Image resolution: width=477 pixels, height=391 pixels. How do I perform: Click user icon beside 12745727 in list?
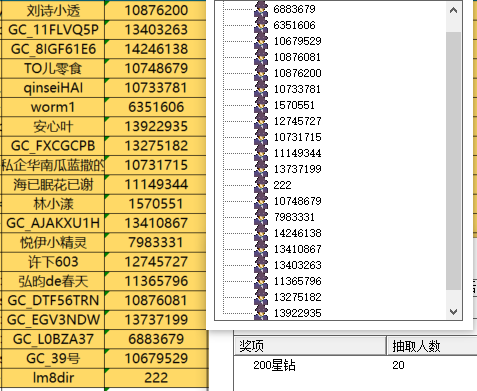tap(261, 121)
